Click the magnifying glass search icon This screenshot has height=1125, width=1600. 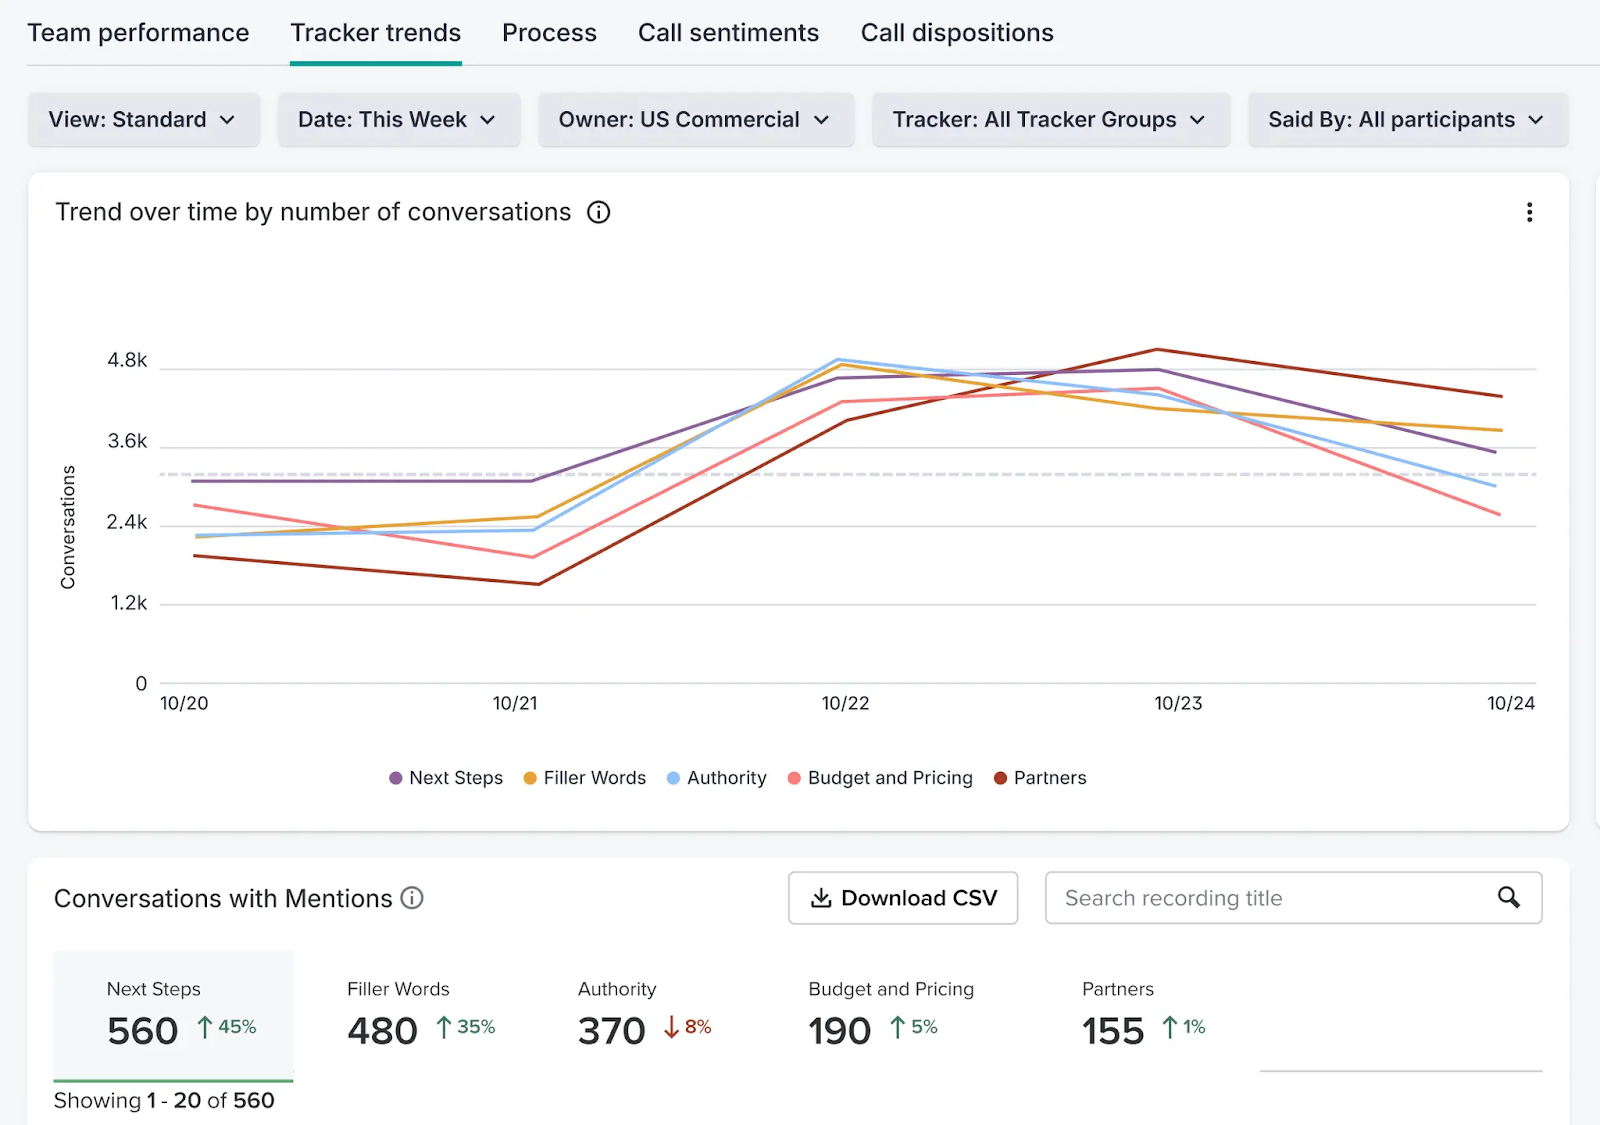click(1509, 898)
